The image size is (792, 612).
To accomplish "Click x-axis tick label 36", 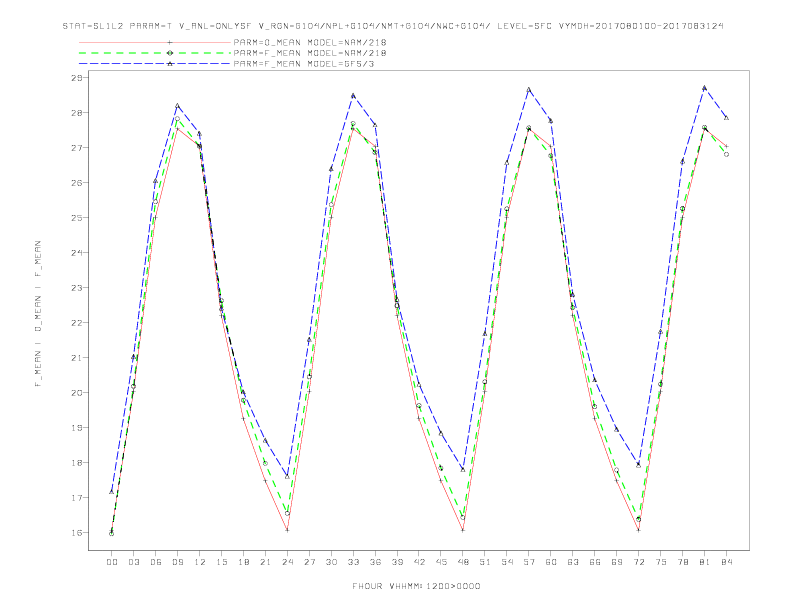I will pos(375,562).
